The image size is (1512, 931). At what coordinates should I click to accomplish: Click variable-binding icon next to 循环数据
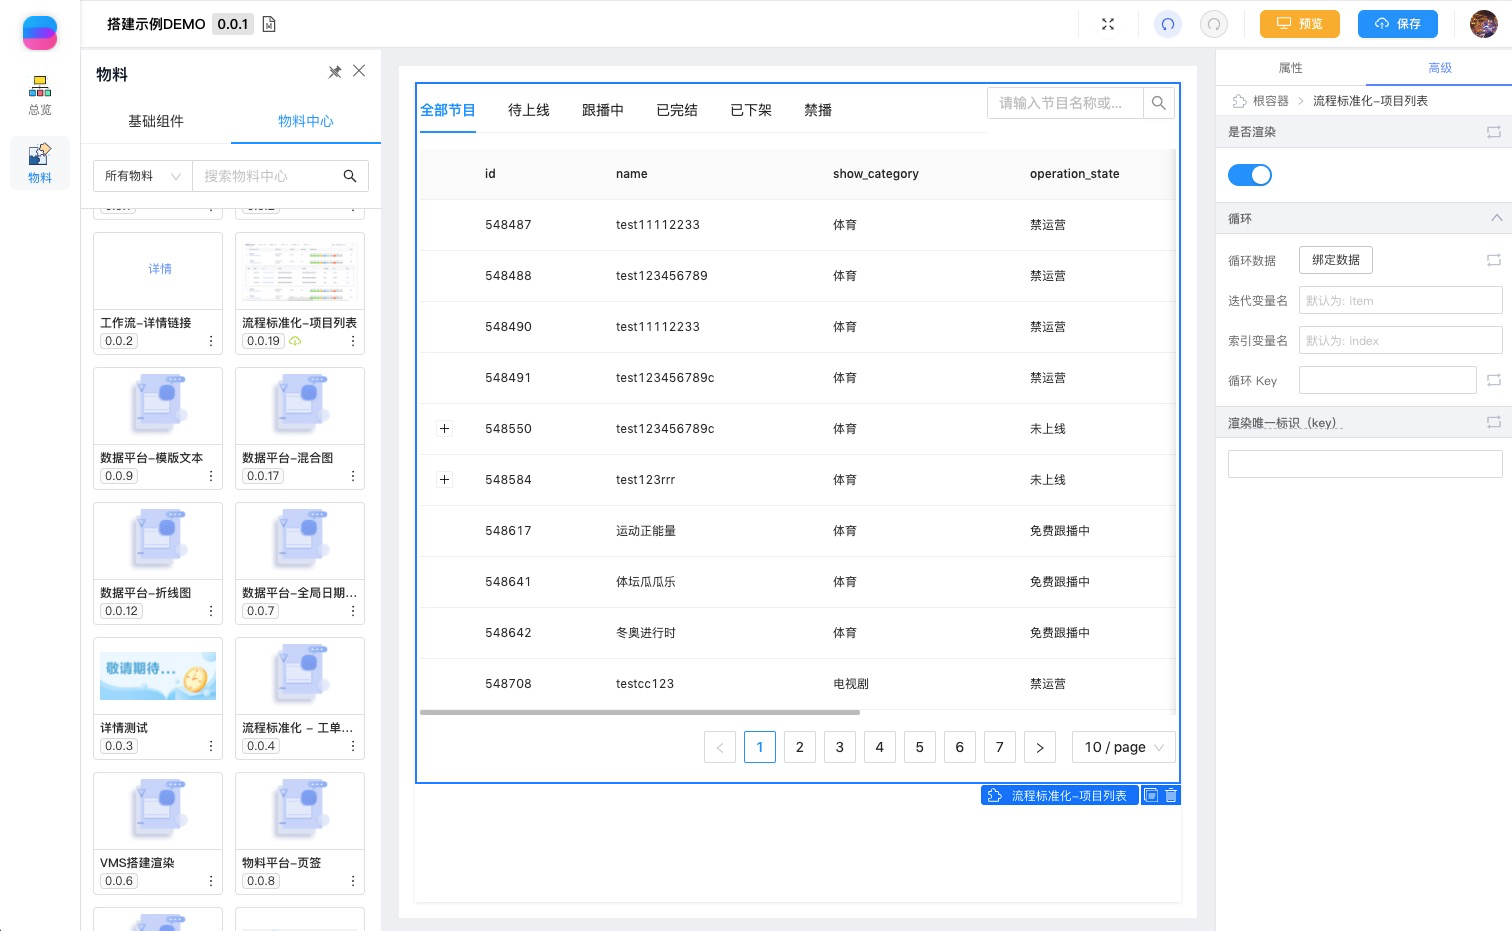click(x=1494, y=260)
